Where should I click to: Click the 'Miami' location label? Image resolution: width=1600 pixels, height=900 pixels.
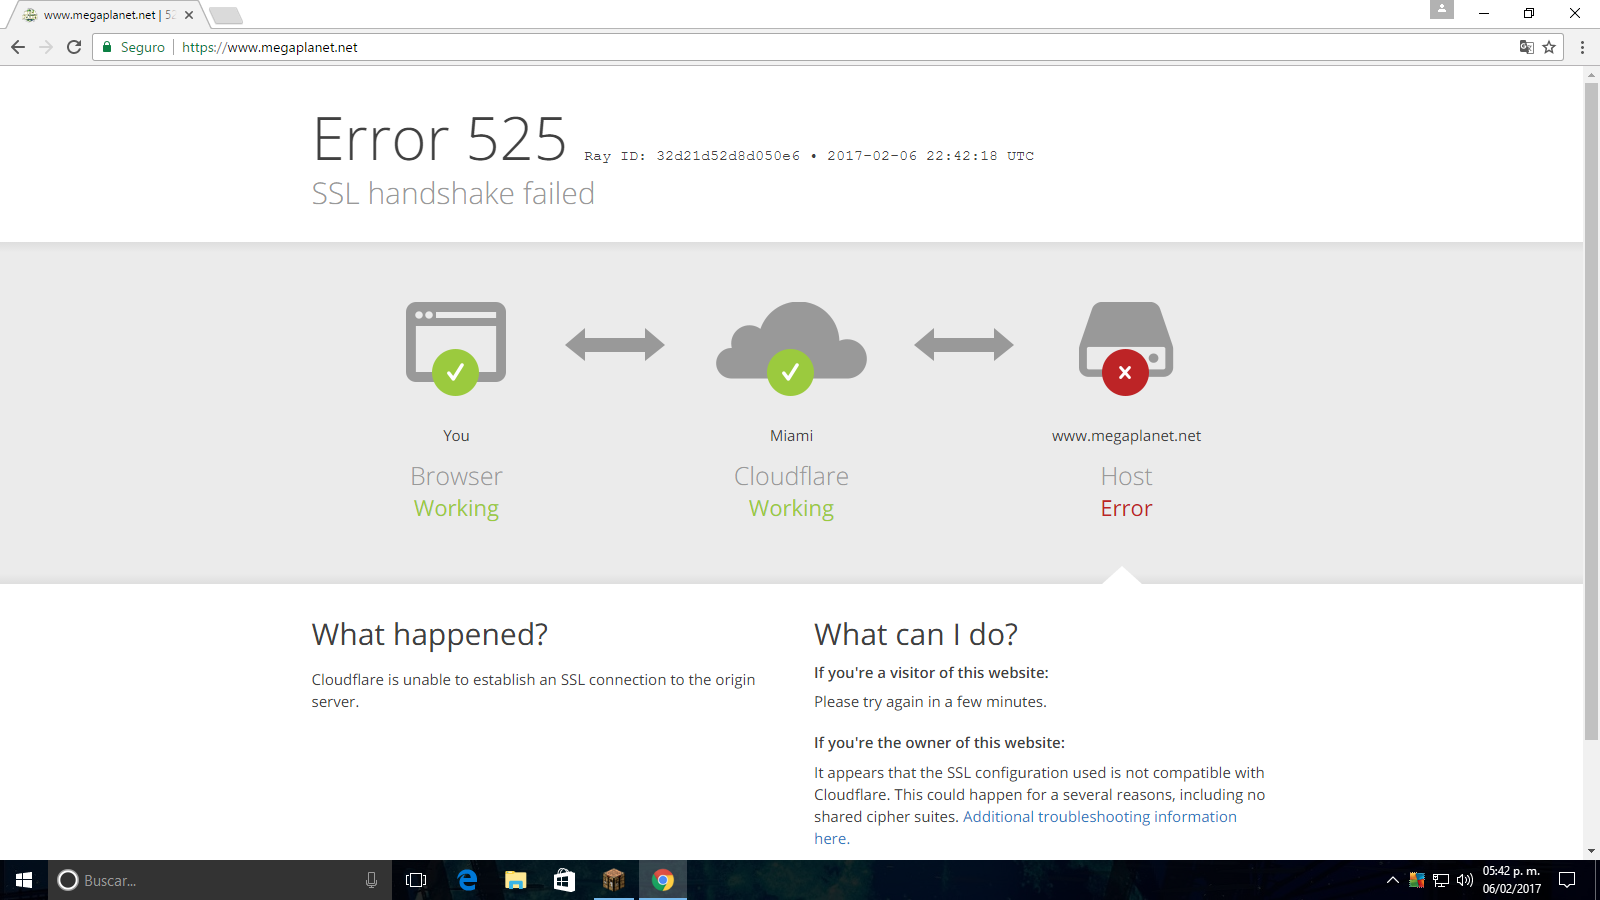pyautogui.click(x=791, y=436)
